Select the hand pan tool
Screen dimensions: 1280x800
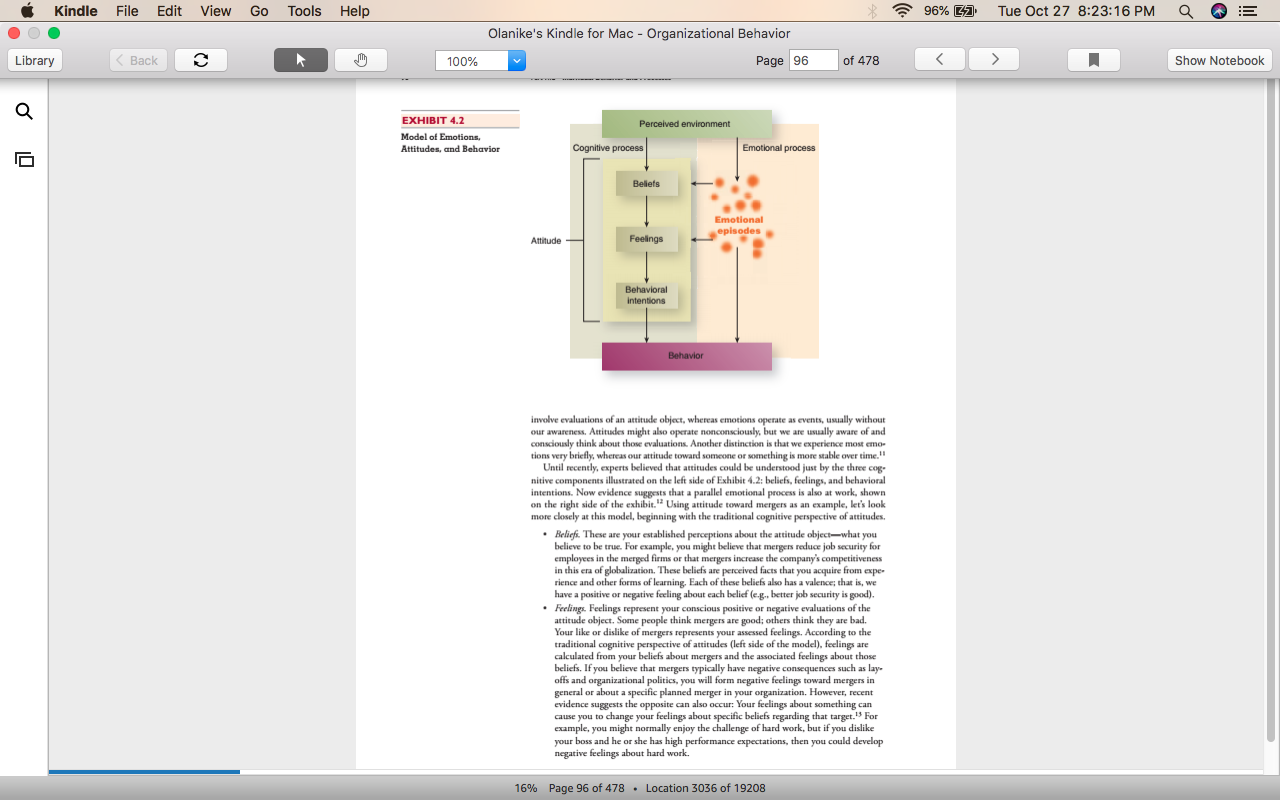pos(361,60)
